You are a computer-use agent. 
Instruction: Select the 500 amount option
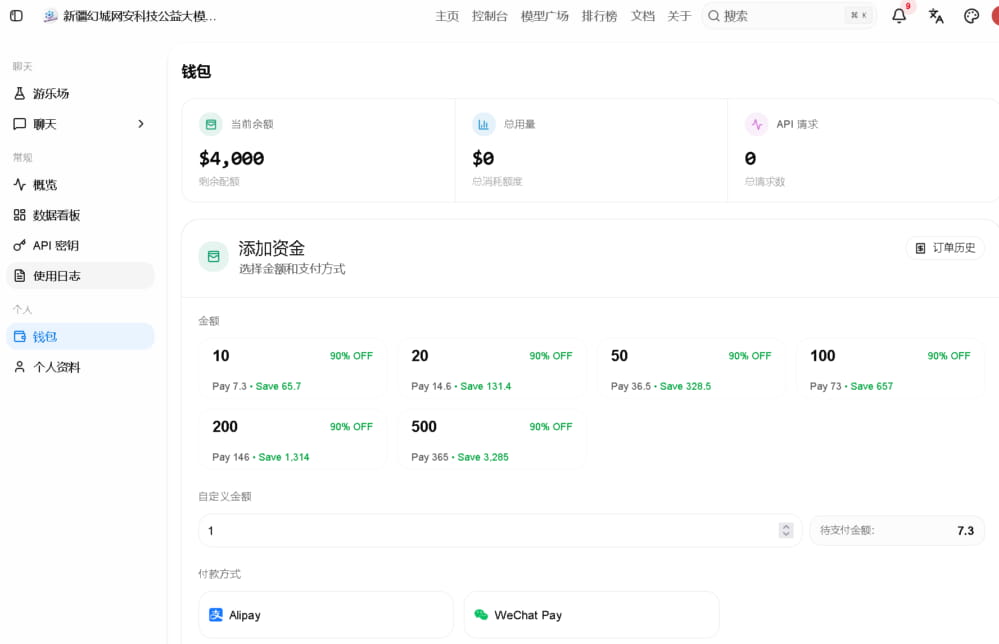tap(492, 441)
